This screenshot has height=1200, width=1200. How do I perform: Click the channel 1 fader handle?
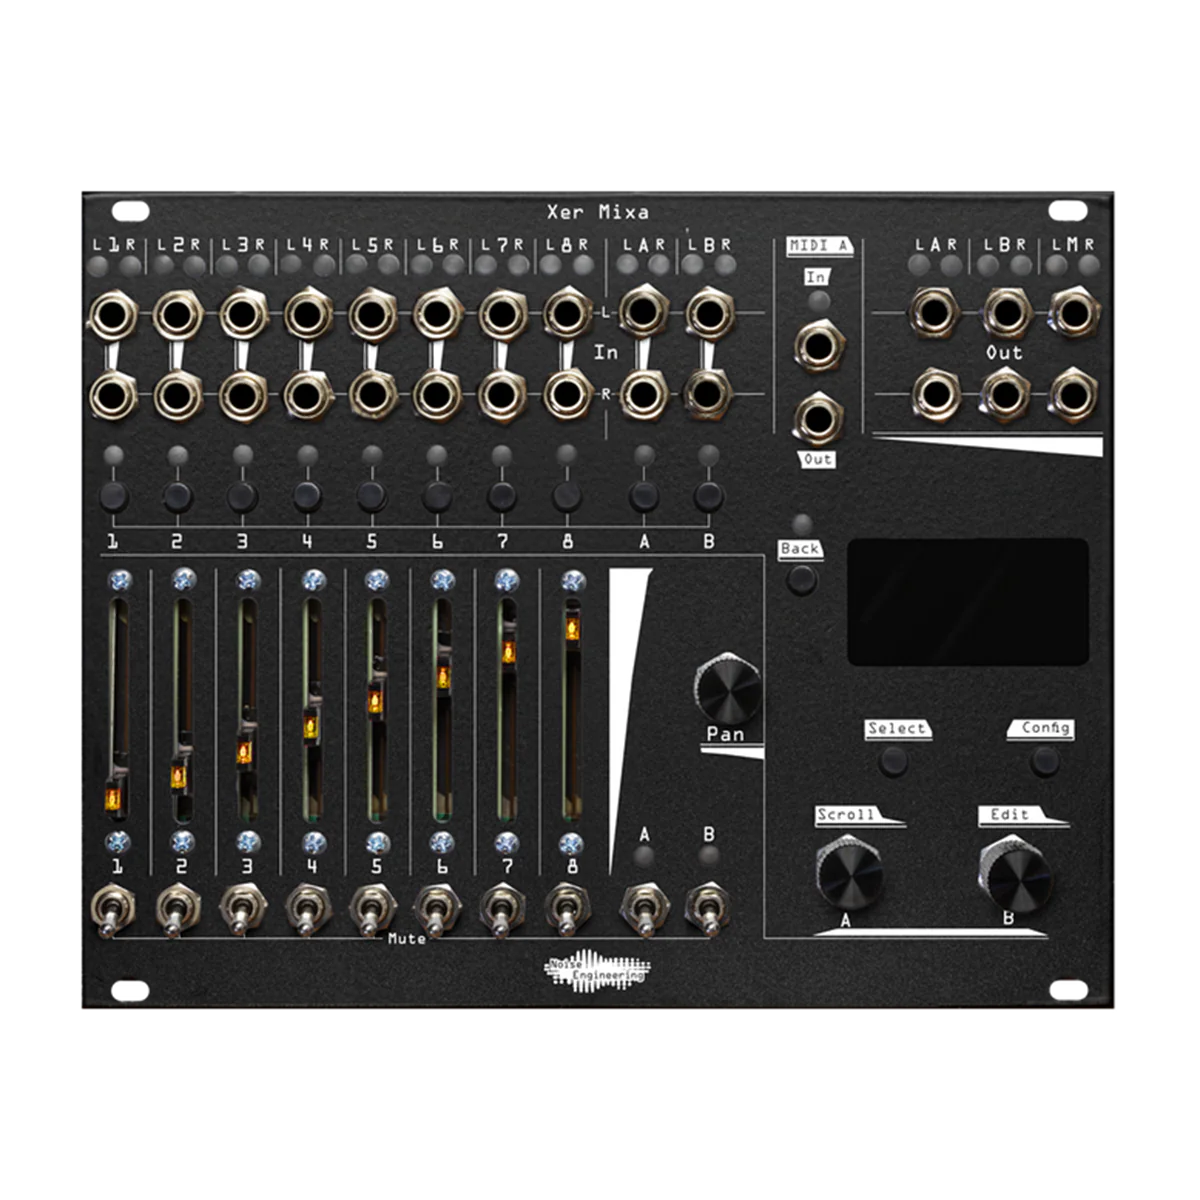[x=113, y=797]
